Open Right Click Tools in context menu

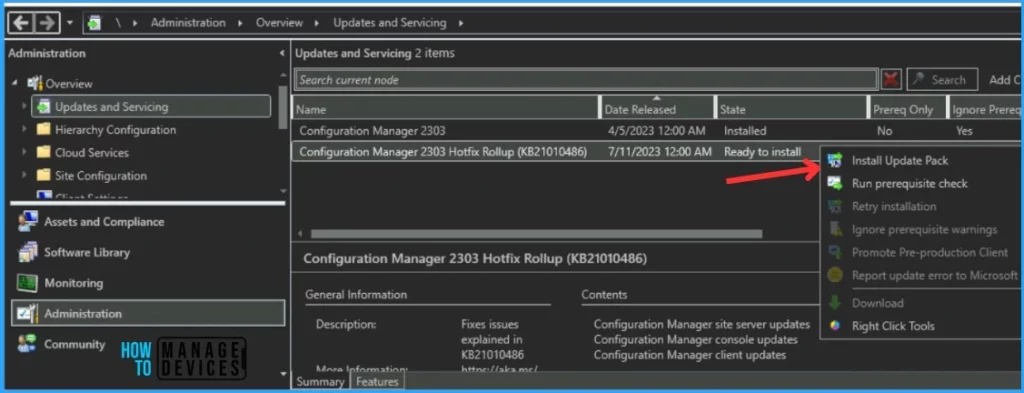(893, 326)
